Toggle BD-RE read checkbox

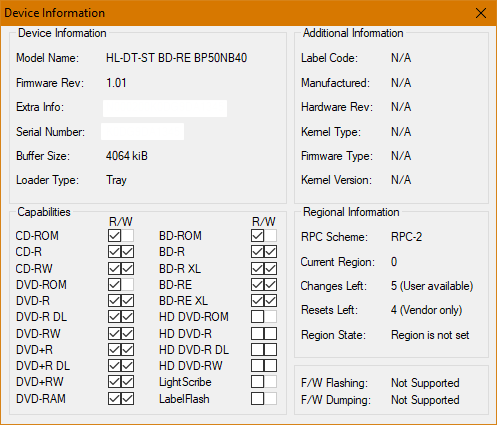click(x=257, y=285)
